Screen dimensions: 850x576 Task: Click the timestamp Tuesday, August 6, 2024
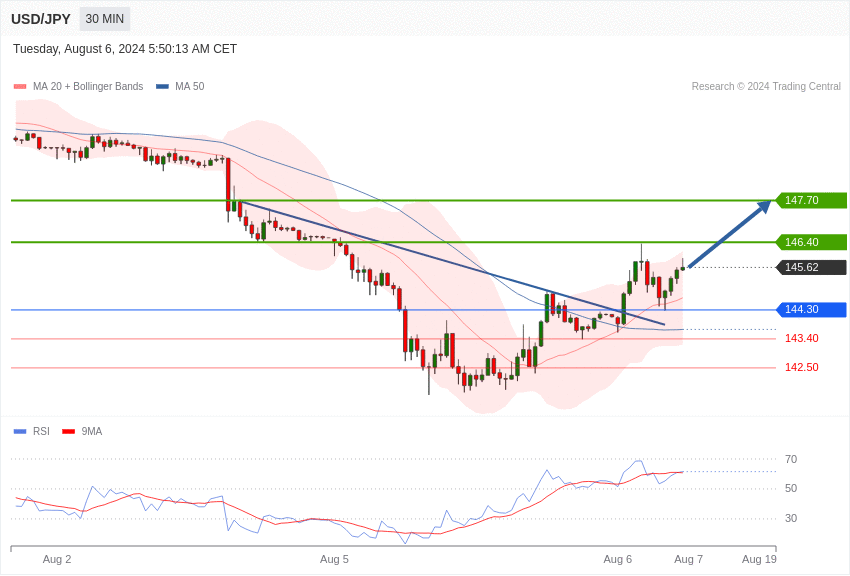point(125,49)
